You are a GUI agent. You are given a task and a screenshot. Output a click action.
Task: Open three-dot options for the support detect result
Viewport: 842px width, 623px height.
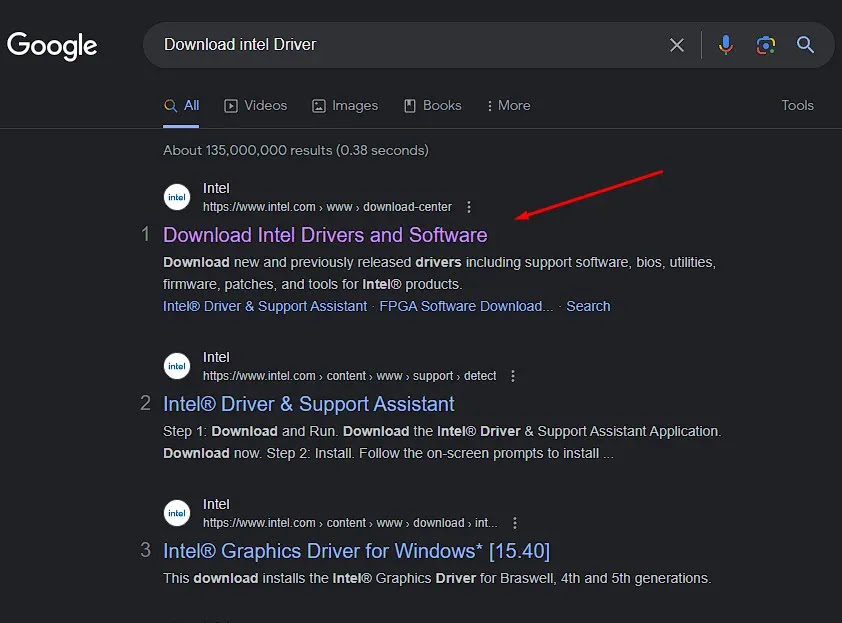[x=513, y=376]
